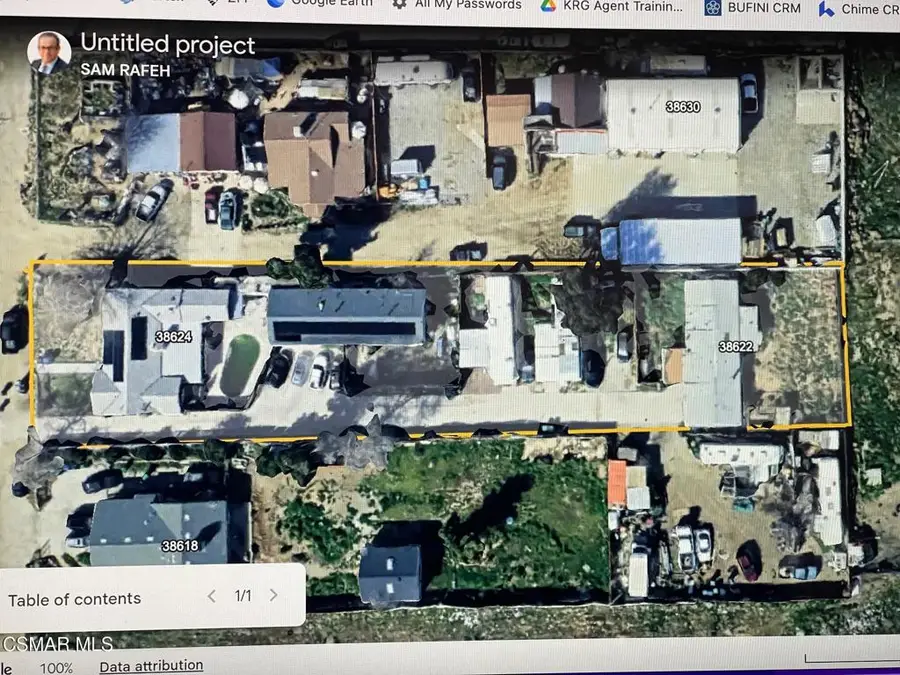
Task: Select the 38624 parcel label on the map
Action: click(173, 337)
